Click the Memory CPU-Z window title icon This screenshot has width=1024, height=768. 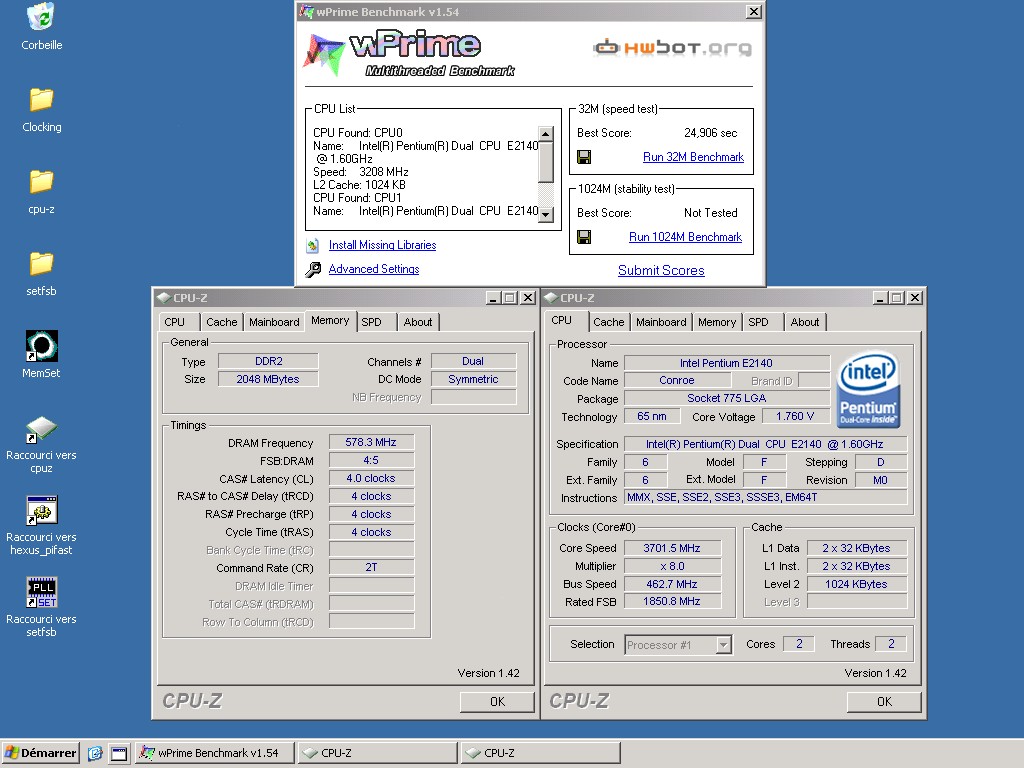coord(163,298)
